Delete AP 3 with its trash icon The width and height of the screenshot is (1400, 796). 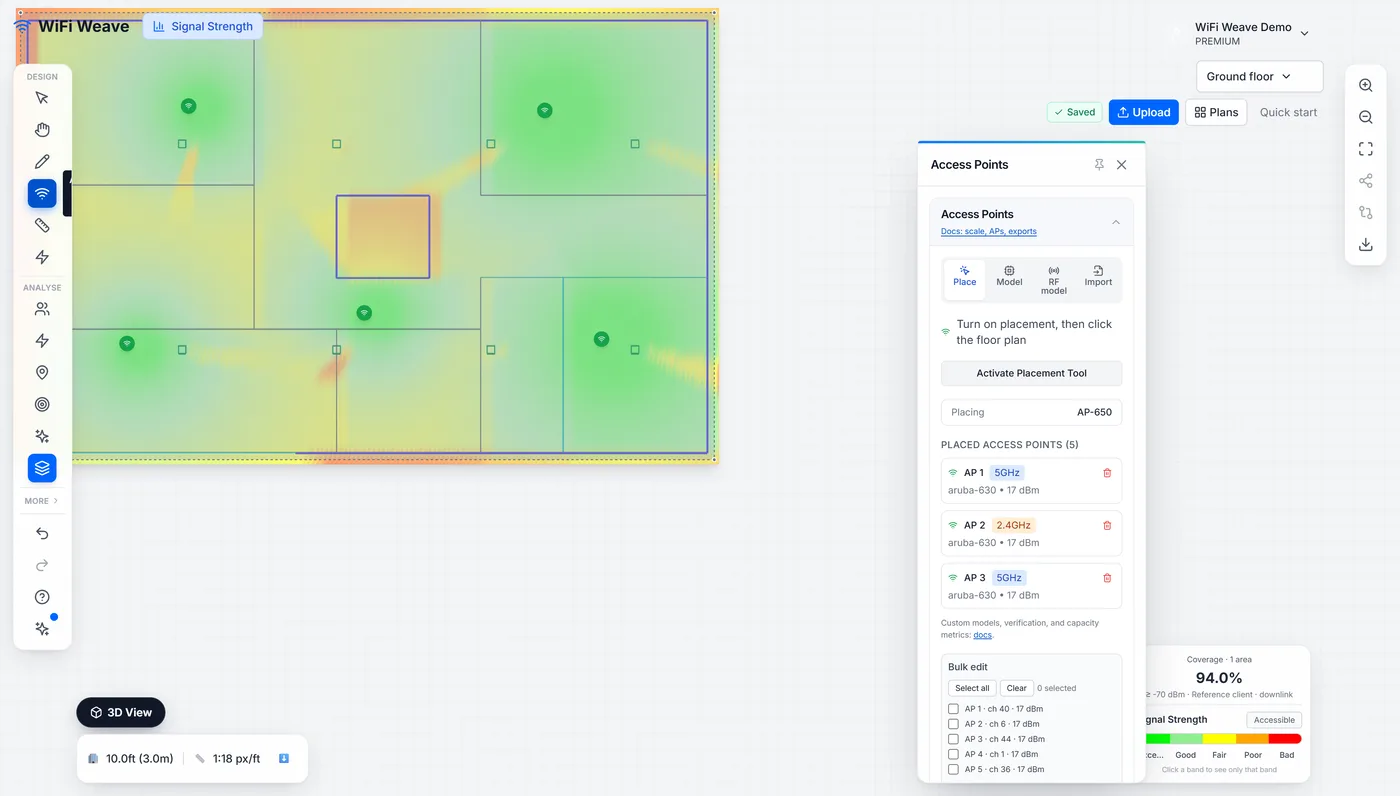click(1107, 578)
